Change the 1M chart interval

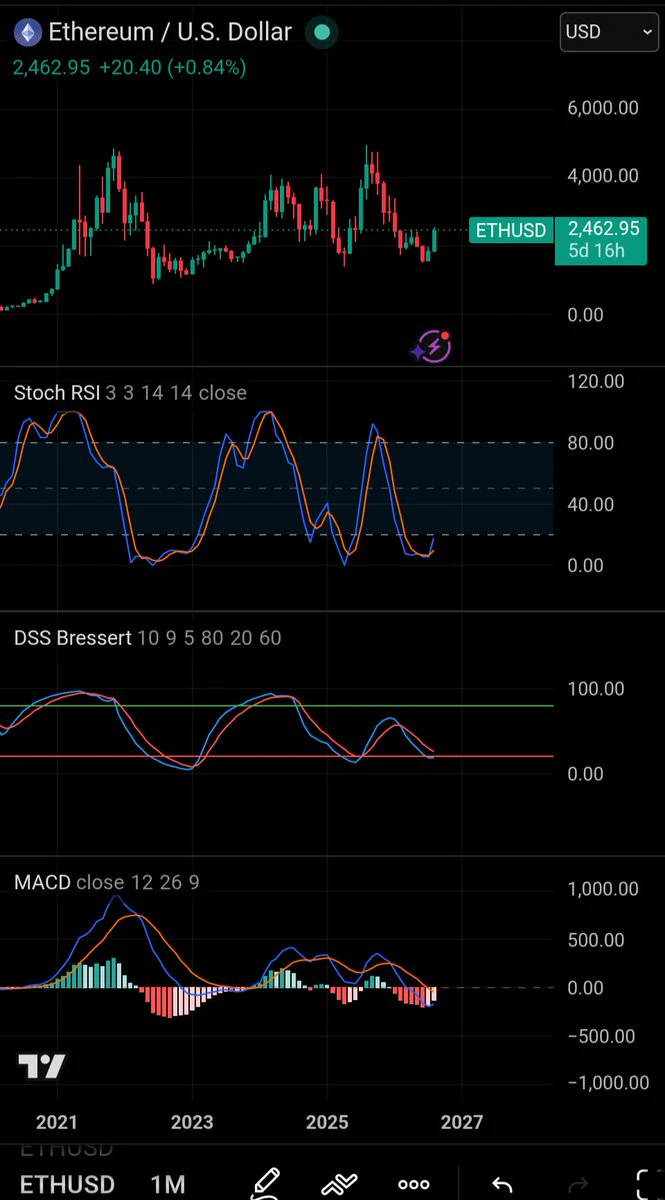[x=168, y=1186]
